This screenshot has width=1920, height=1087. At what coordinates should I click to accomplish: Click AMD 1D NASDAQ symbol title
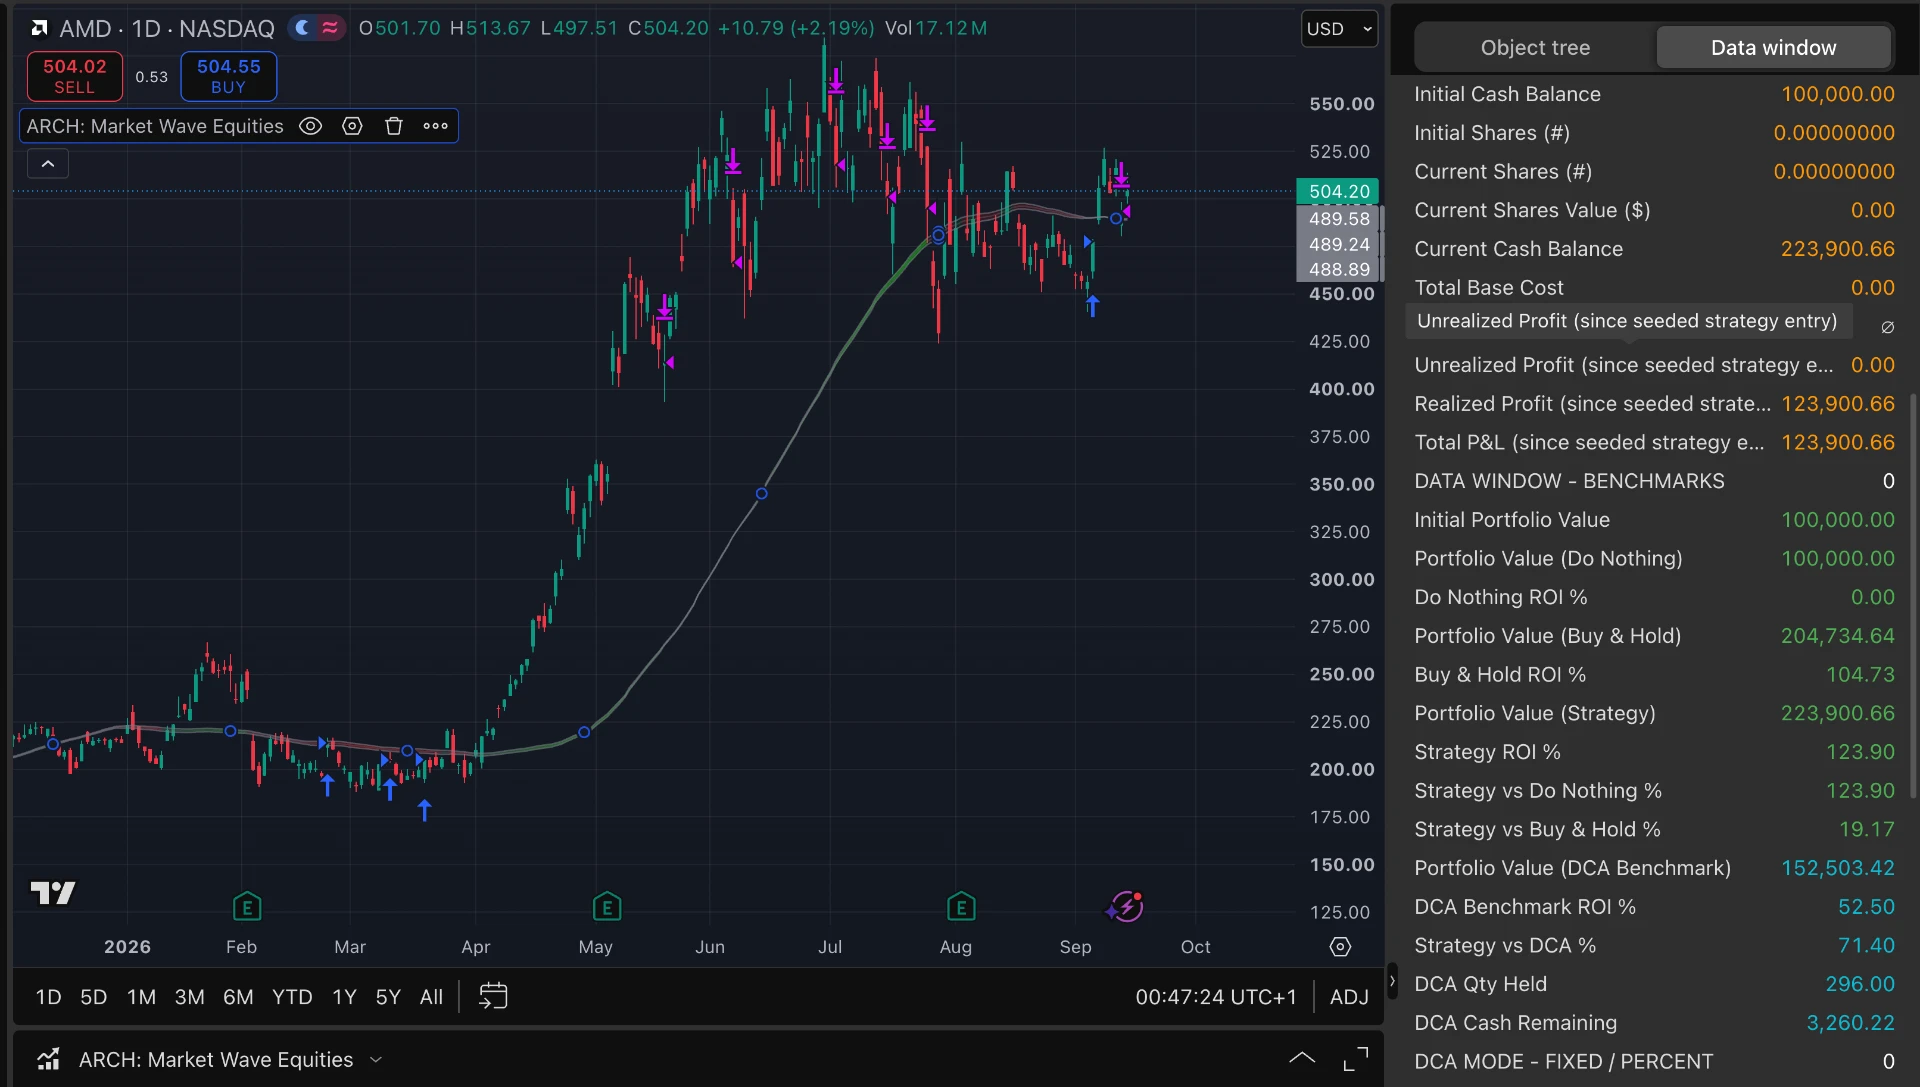click(167, 28)
